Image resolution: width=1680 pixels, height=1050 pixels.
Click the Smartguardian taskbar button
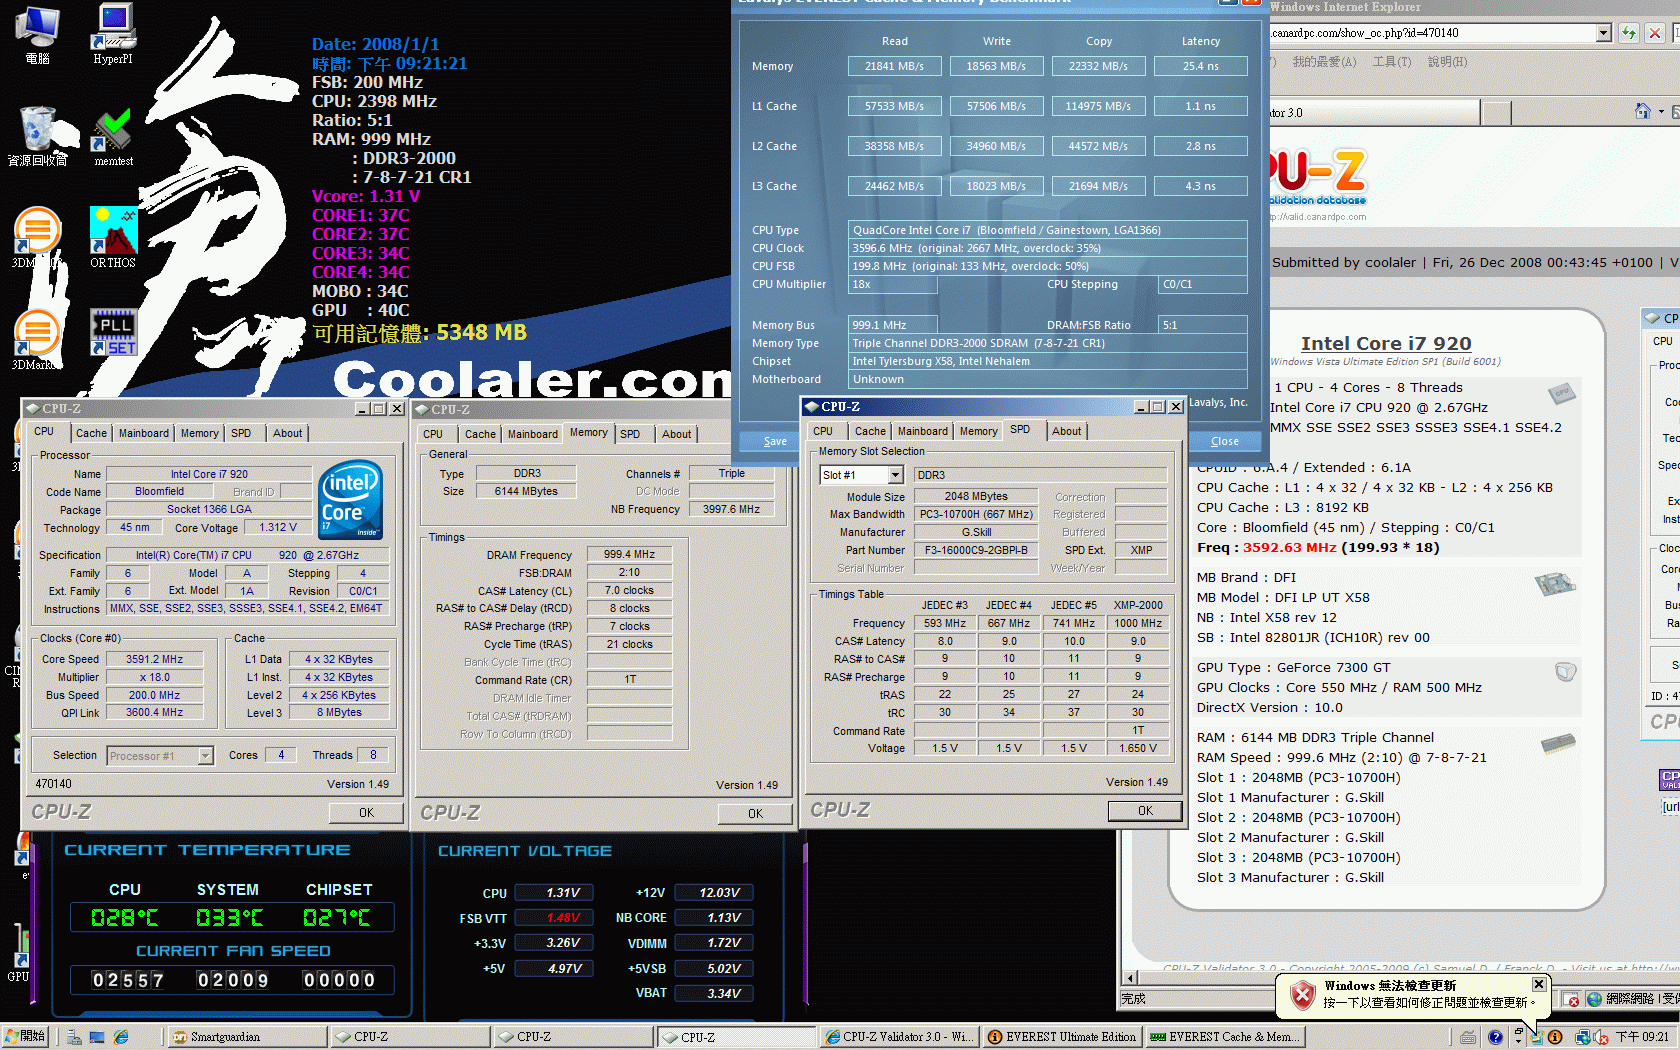pyautogui.click(x=246, y=1037)
